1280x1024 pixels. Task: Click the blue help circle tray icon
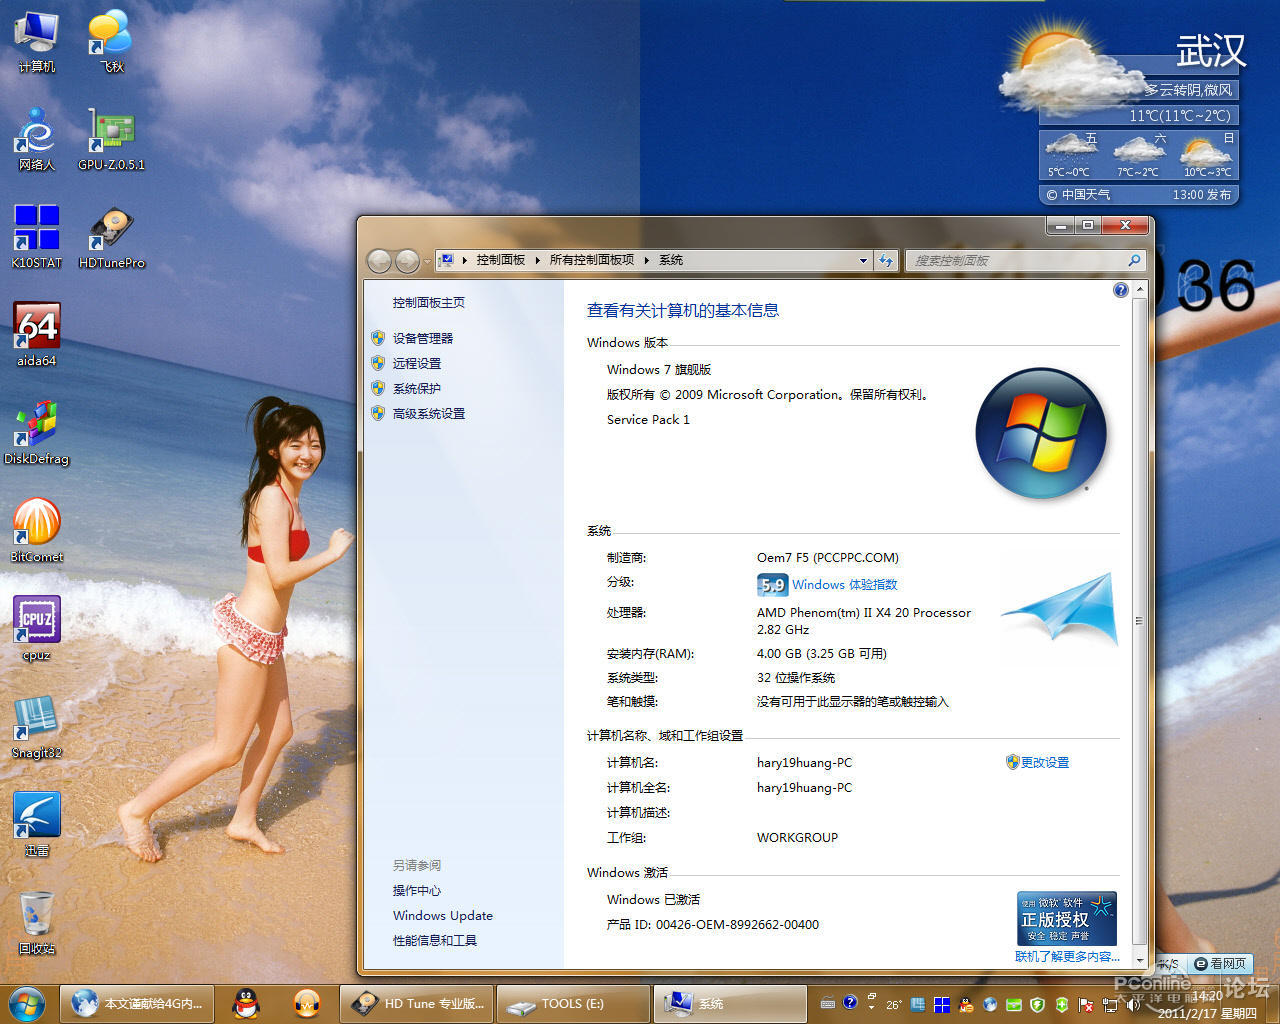[850, 1003]
